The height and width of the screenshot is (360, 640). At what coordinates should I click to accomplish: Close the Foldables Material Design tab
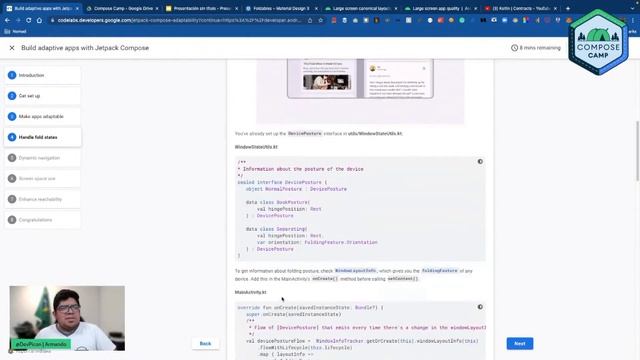tap(316, 8)
